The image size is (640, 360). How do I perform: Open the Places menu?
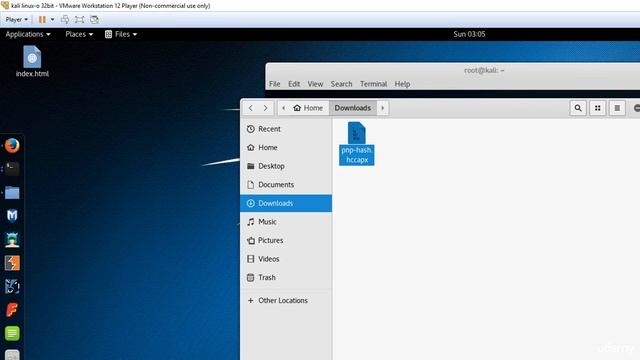pyautogui.click(x=79, y=34)
